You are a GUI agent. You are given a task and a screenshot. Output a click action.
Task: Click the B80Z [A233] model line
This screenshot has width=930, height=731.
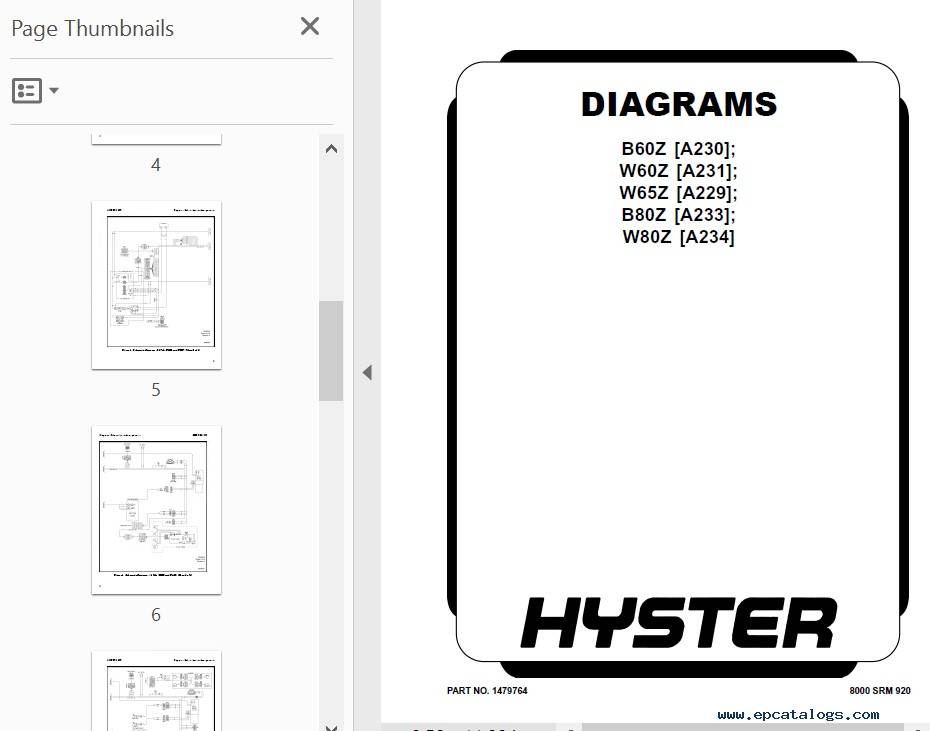(x=679, y=215)
